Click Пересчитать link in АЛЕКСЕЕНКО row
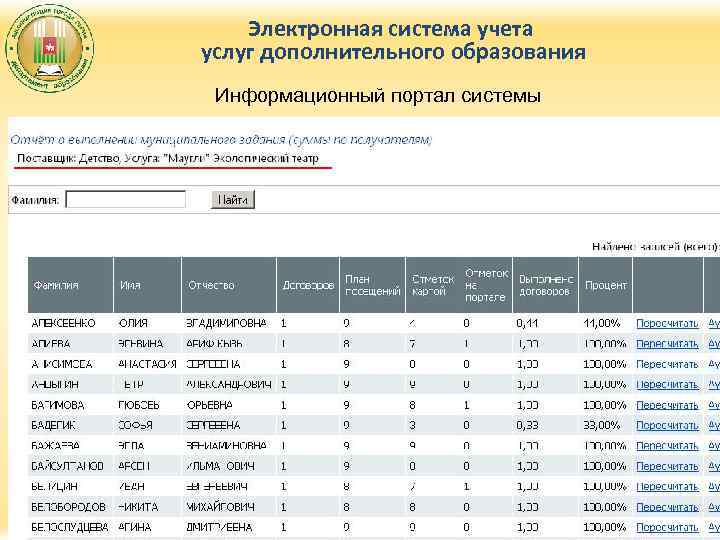The height and width of the screenshot is (540, 720). pos(667,324)
